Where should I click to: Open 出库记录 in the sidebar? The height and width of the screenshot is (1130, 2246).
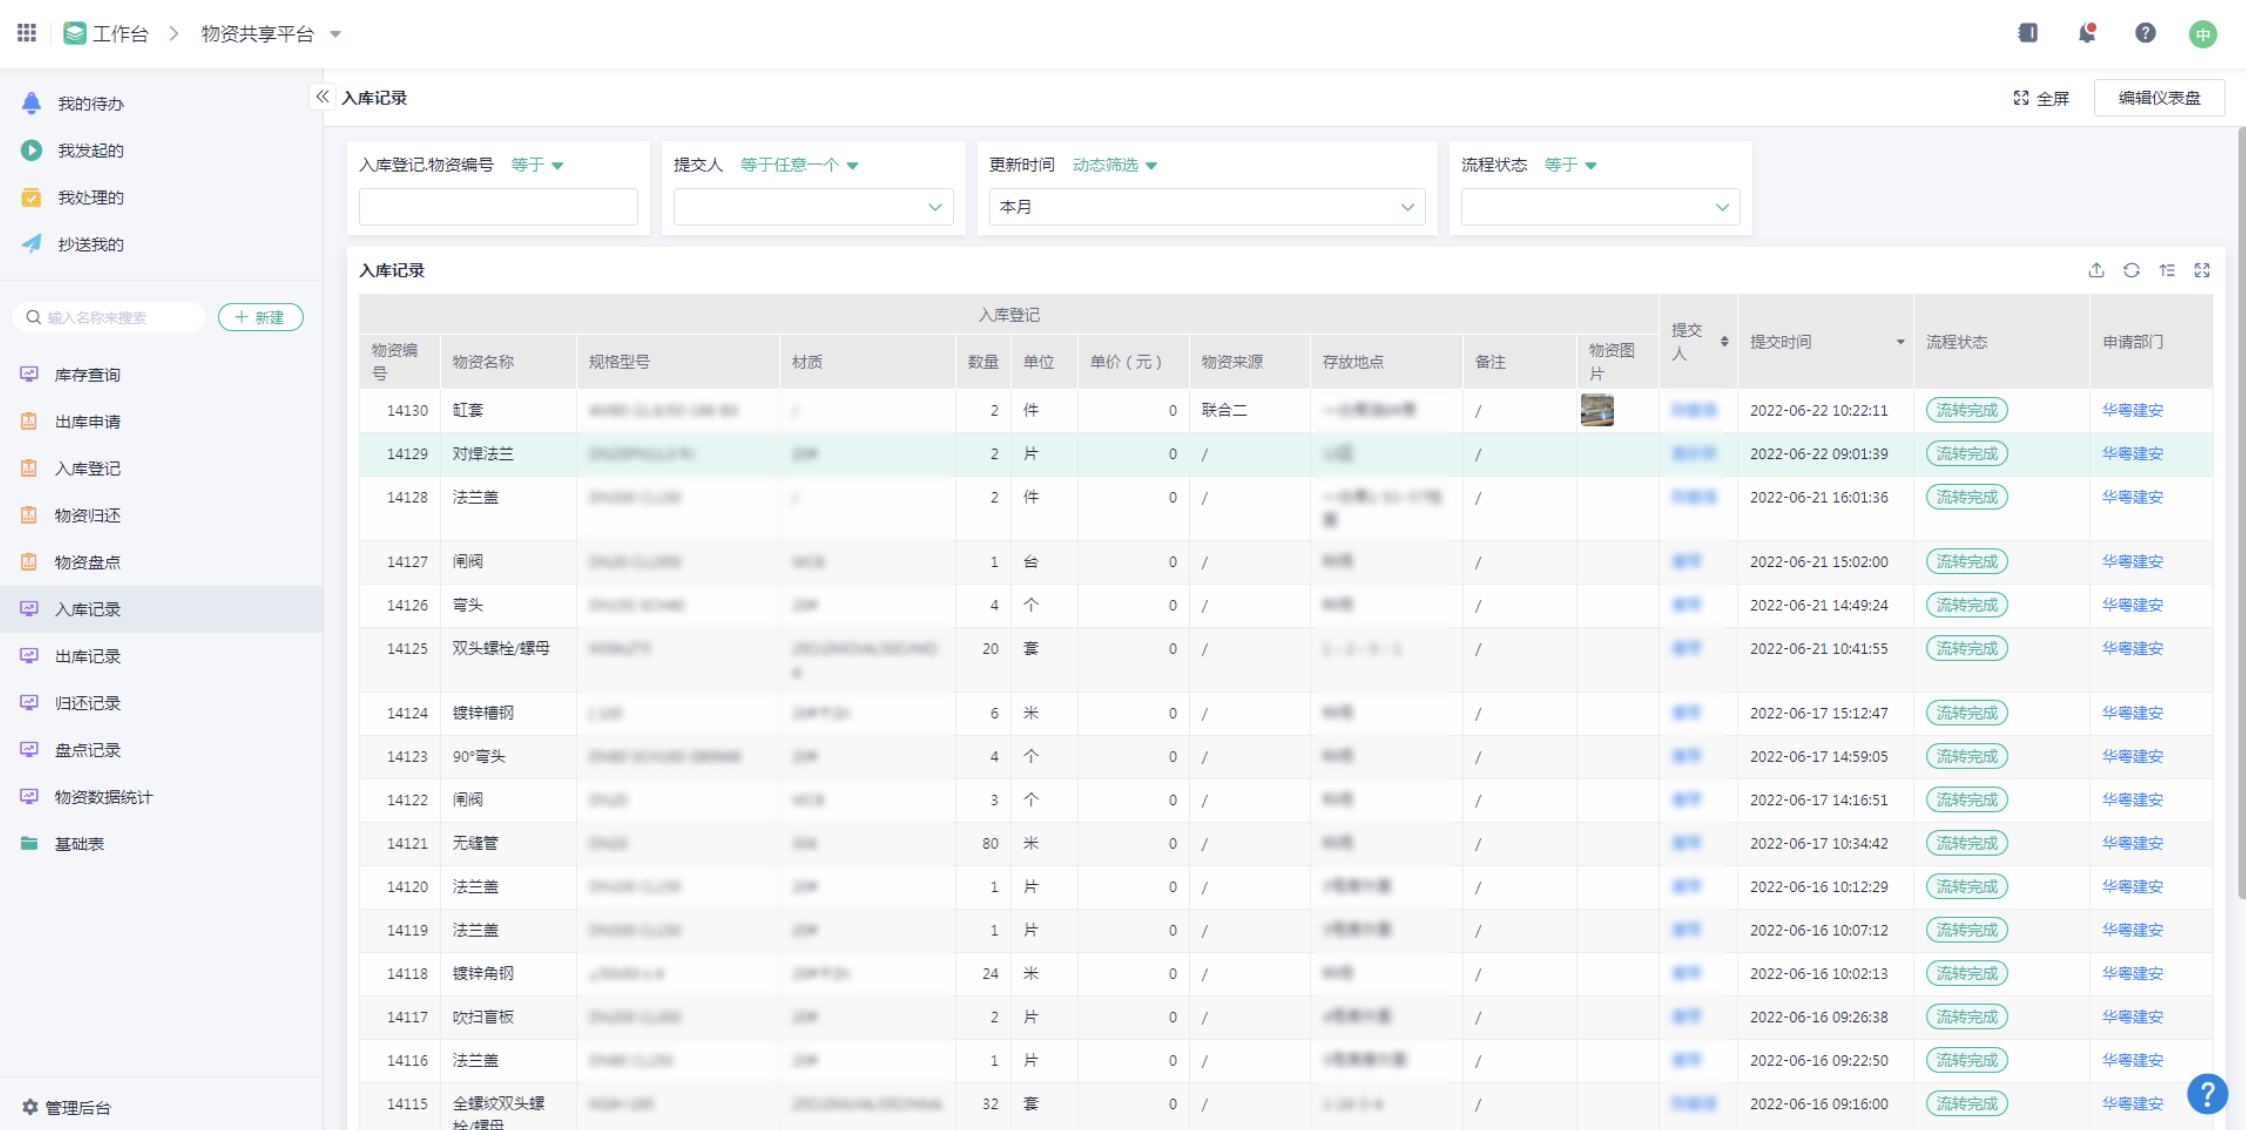(x=88, y=656)
